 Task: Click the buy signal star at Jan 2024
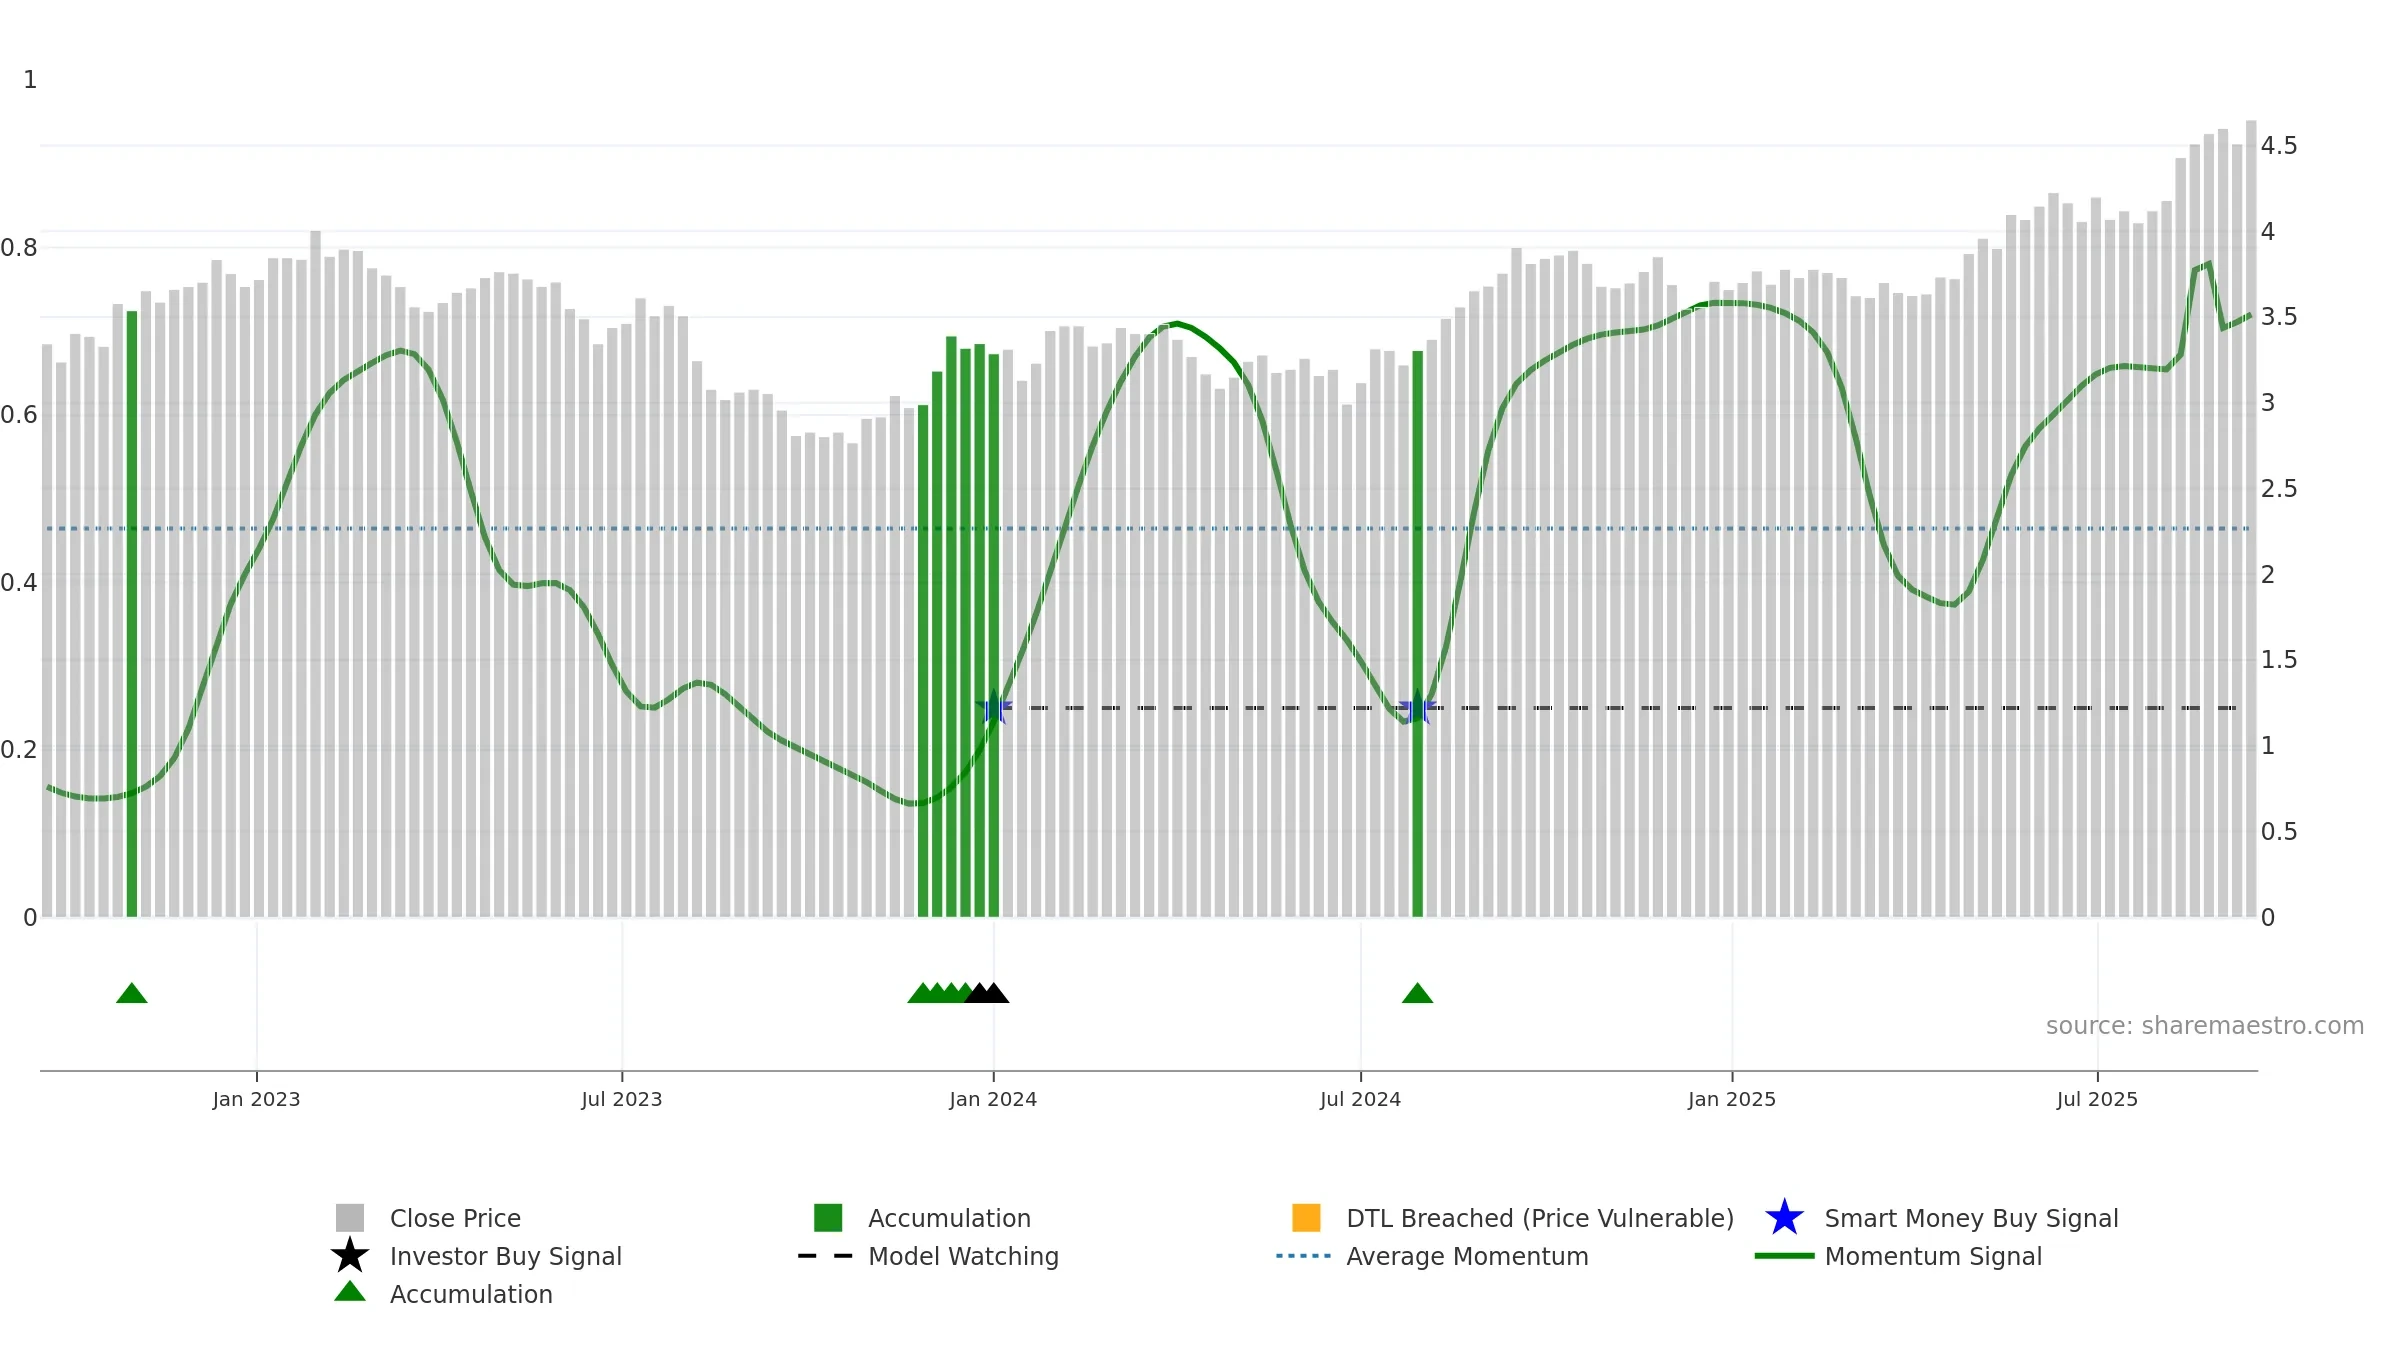pos(994,708)
